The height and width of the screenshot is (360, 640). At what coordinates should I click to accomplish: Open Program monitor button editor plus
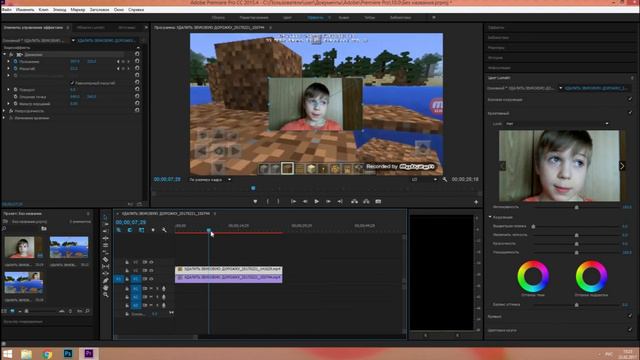476,202
